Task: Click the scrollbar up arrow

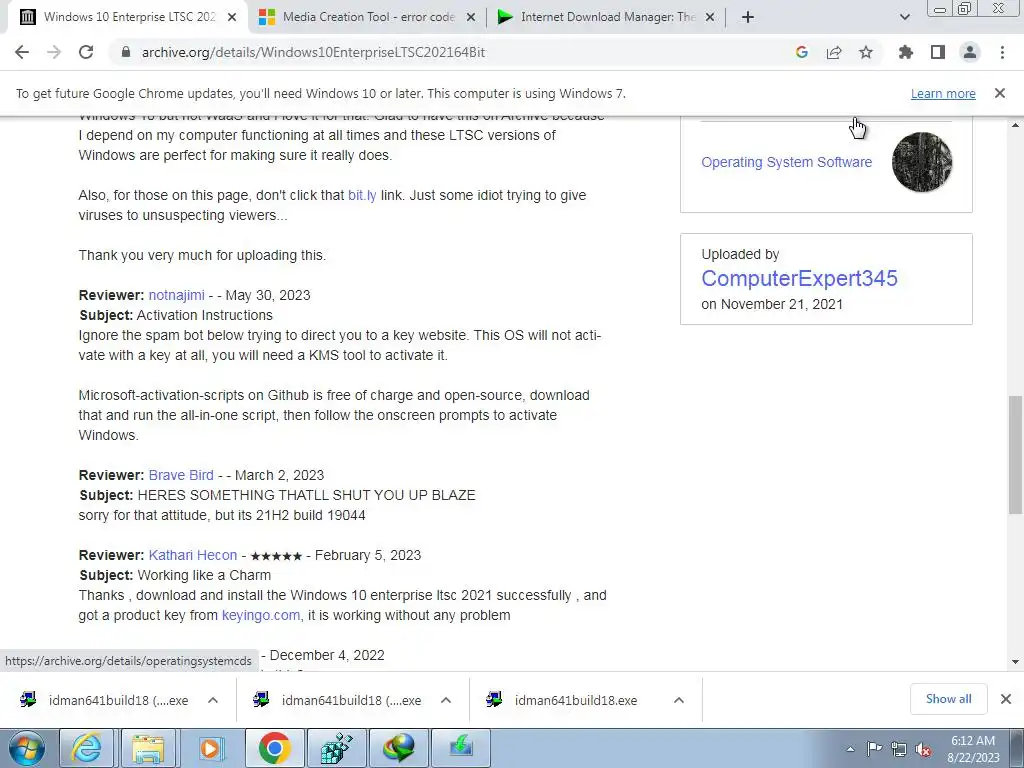Action: coord(1016,124)
